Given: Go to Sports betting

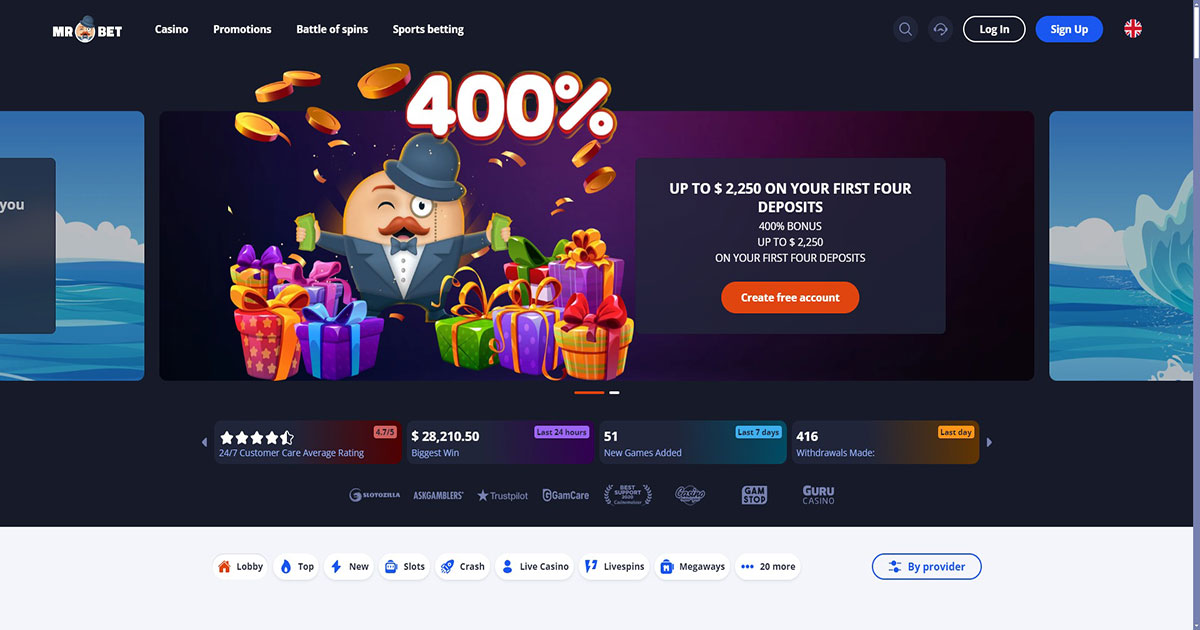Looking at the screenshot, I should point(428,29).
